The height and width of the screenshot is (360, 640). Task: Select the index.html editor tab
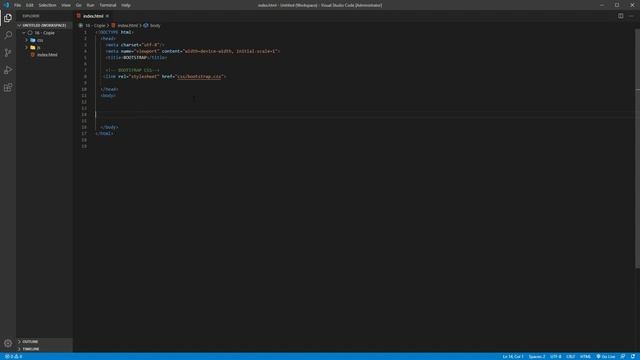(93, 16)
